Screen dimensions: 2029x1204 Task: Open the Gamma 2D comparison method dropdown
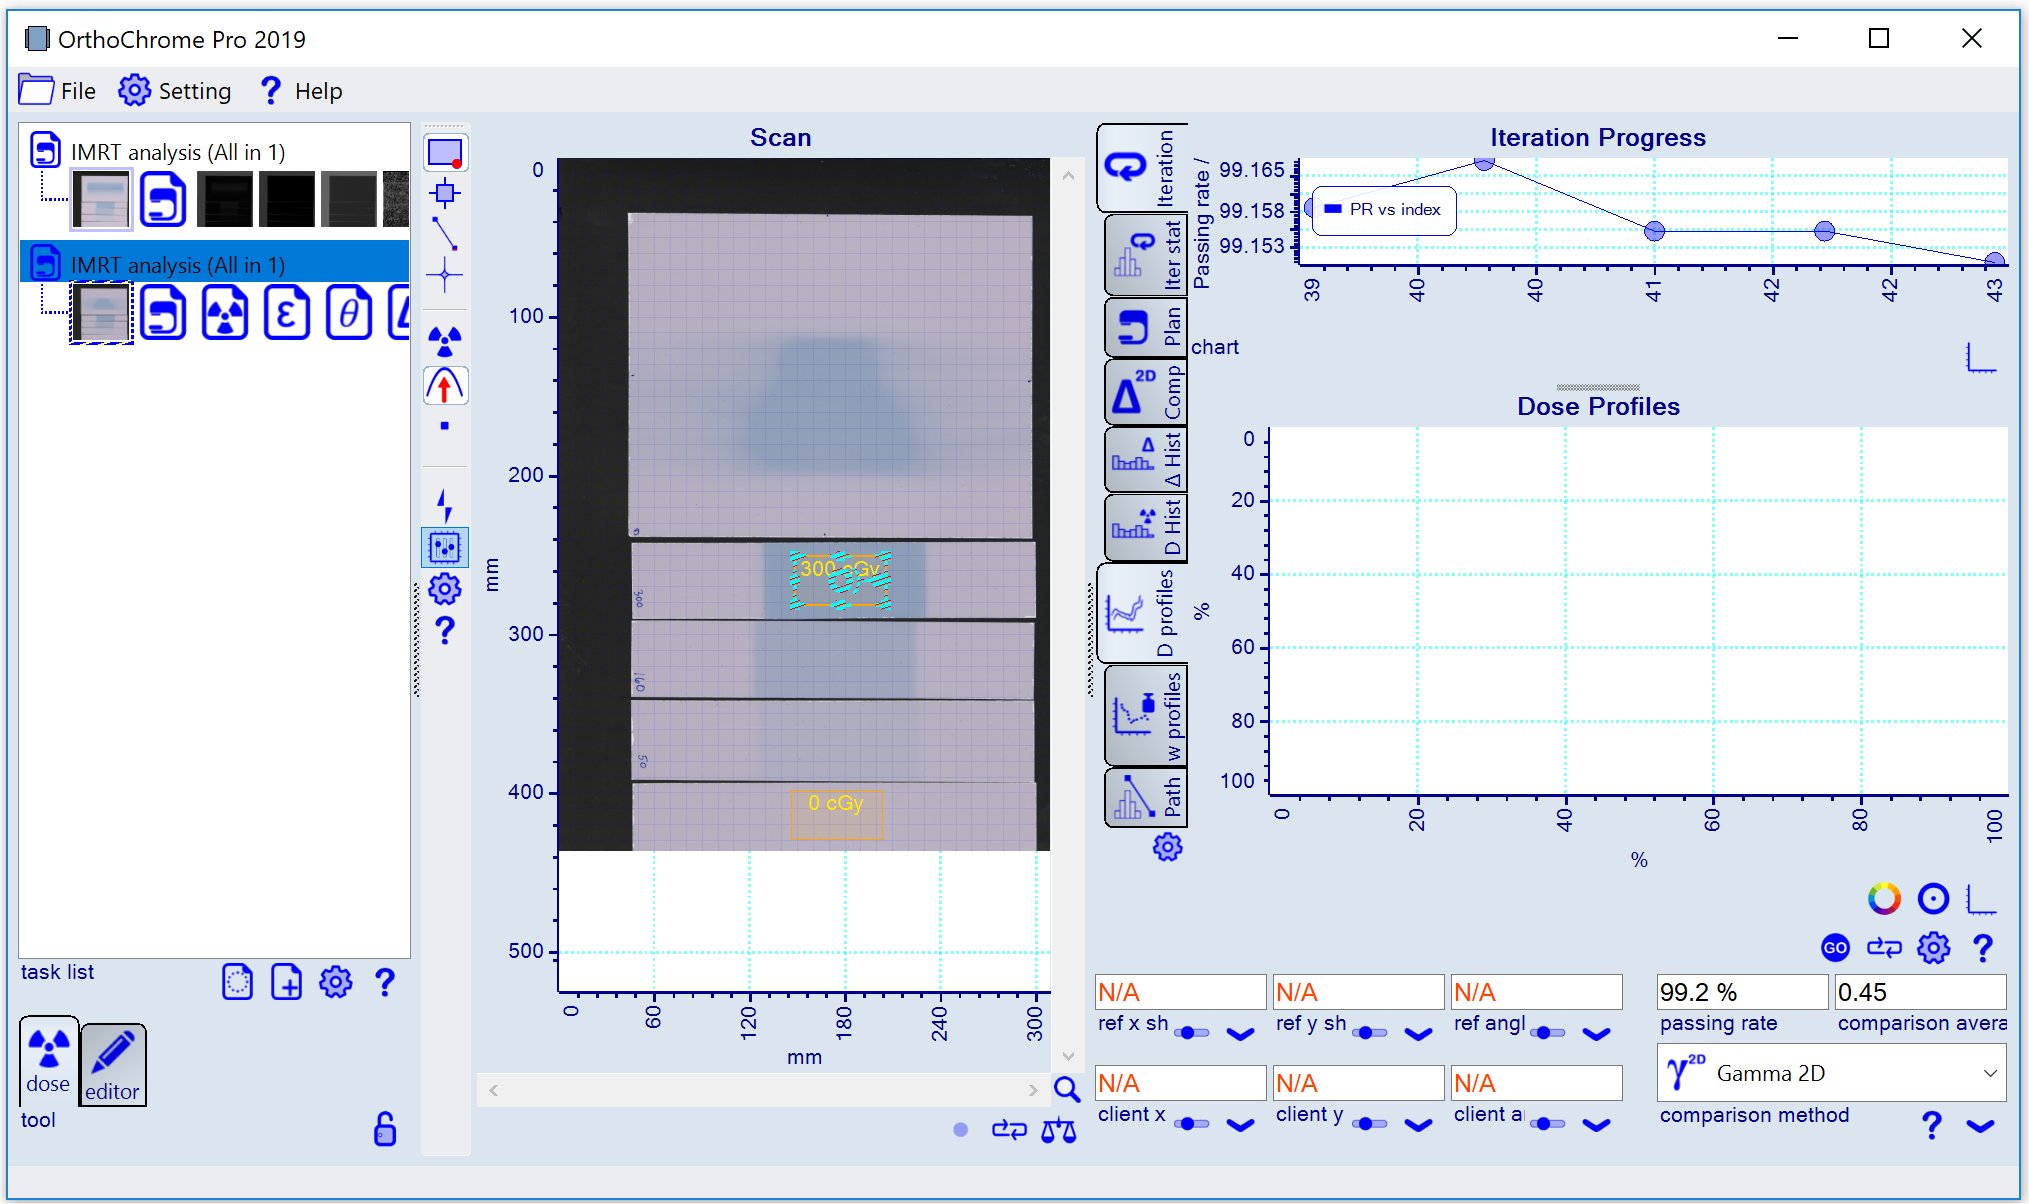[x=1831, y=1073]
